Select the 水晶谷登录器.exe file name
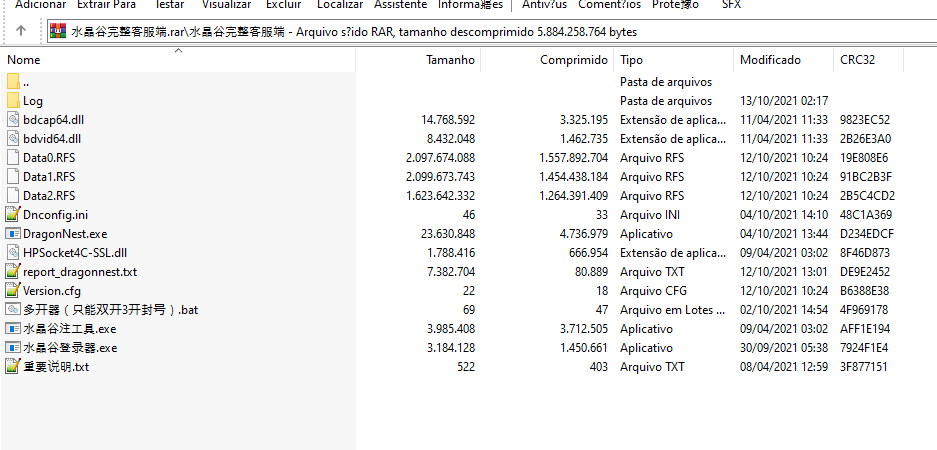The image size is (937, 450). coord(70,348)
